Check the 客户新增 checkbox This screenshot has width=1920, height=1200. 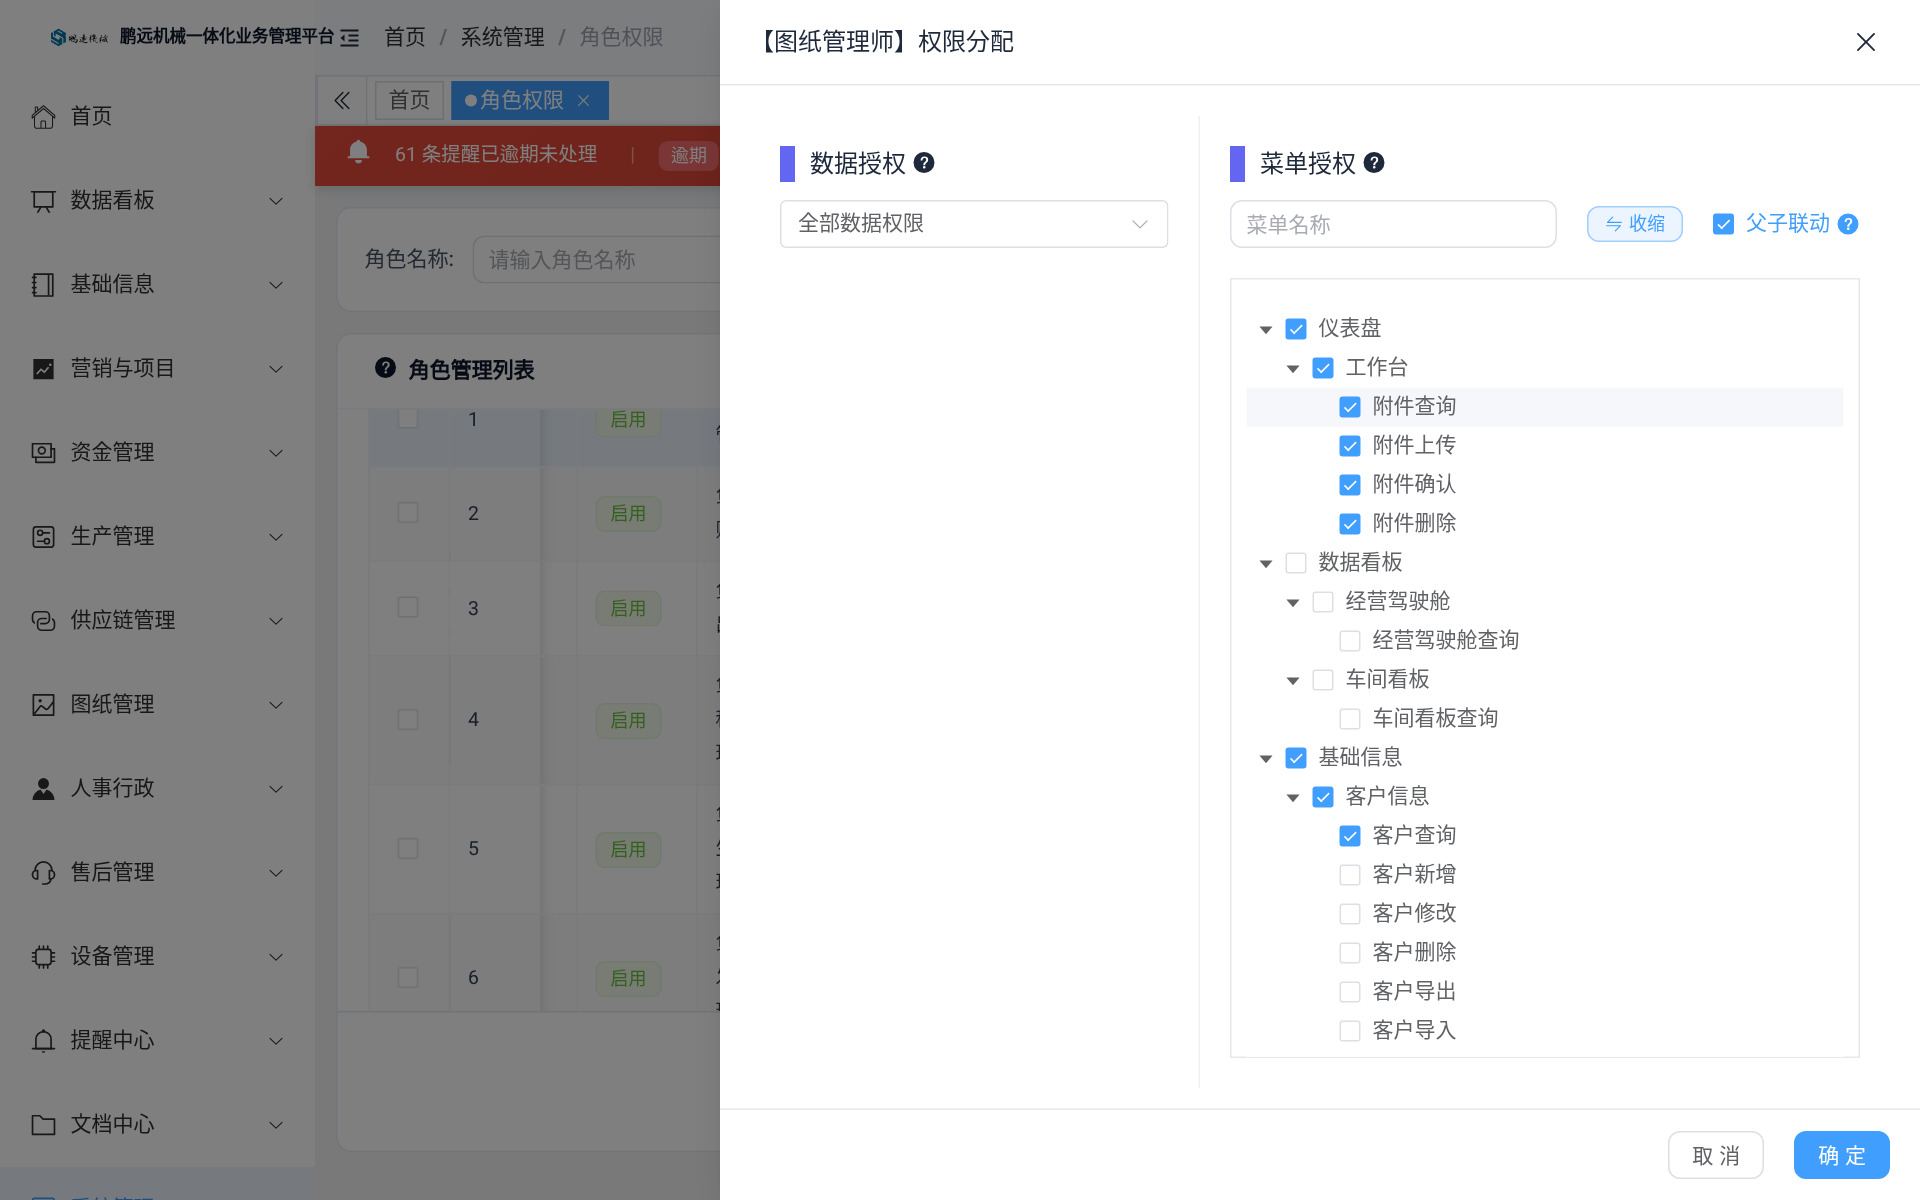click(x=1350, y=875)
